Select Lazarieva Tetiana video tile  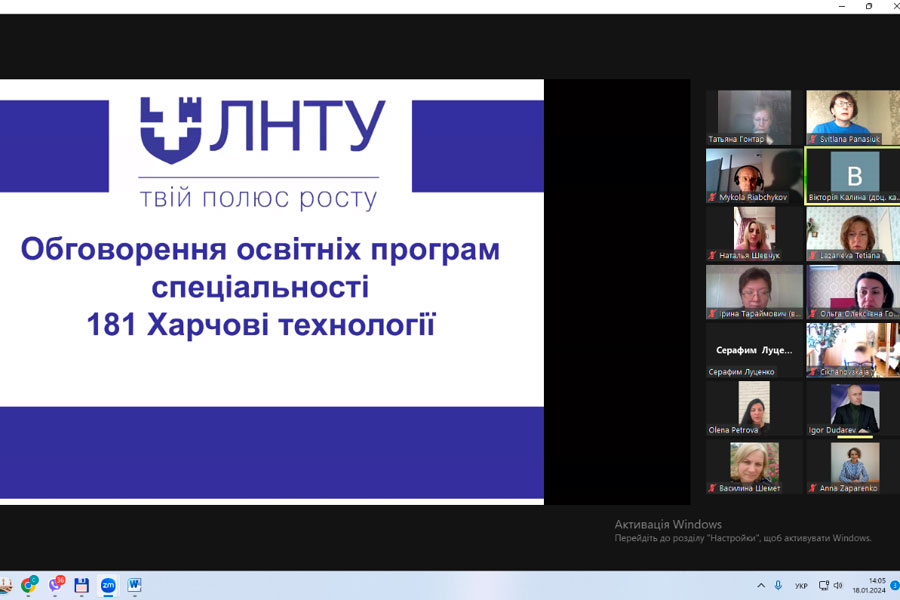coord(853,234)
